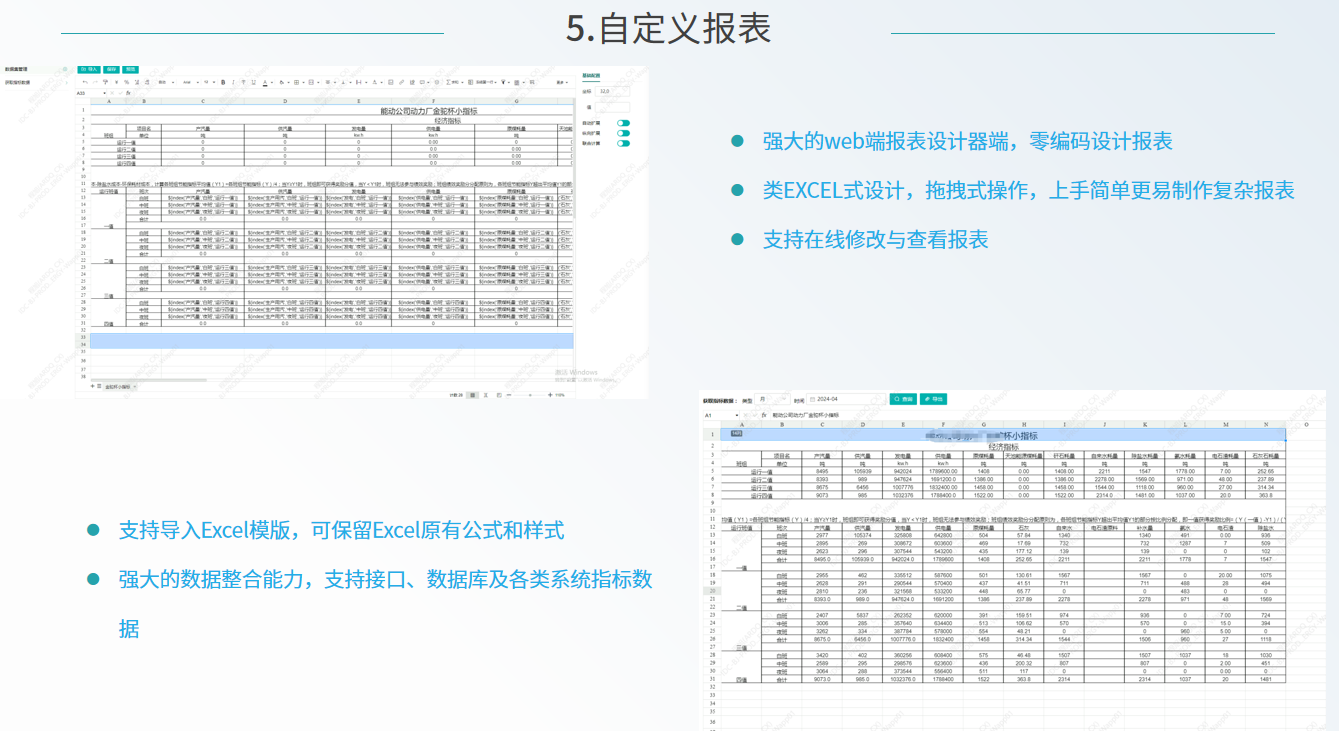The height and width of the screenshot is (731, 1339).
Task: Open the 类型 月 dropdown
Action: 772,399
